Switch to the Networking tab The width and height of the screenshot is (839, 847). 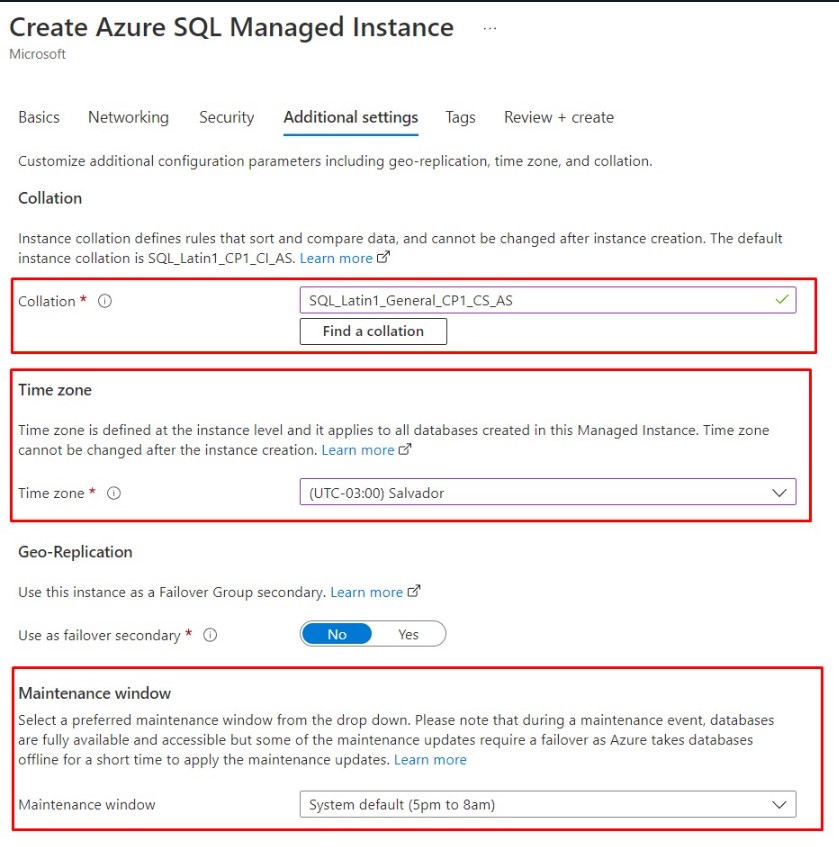tap(128, 117)
